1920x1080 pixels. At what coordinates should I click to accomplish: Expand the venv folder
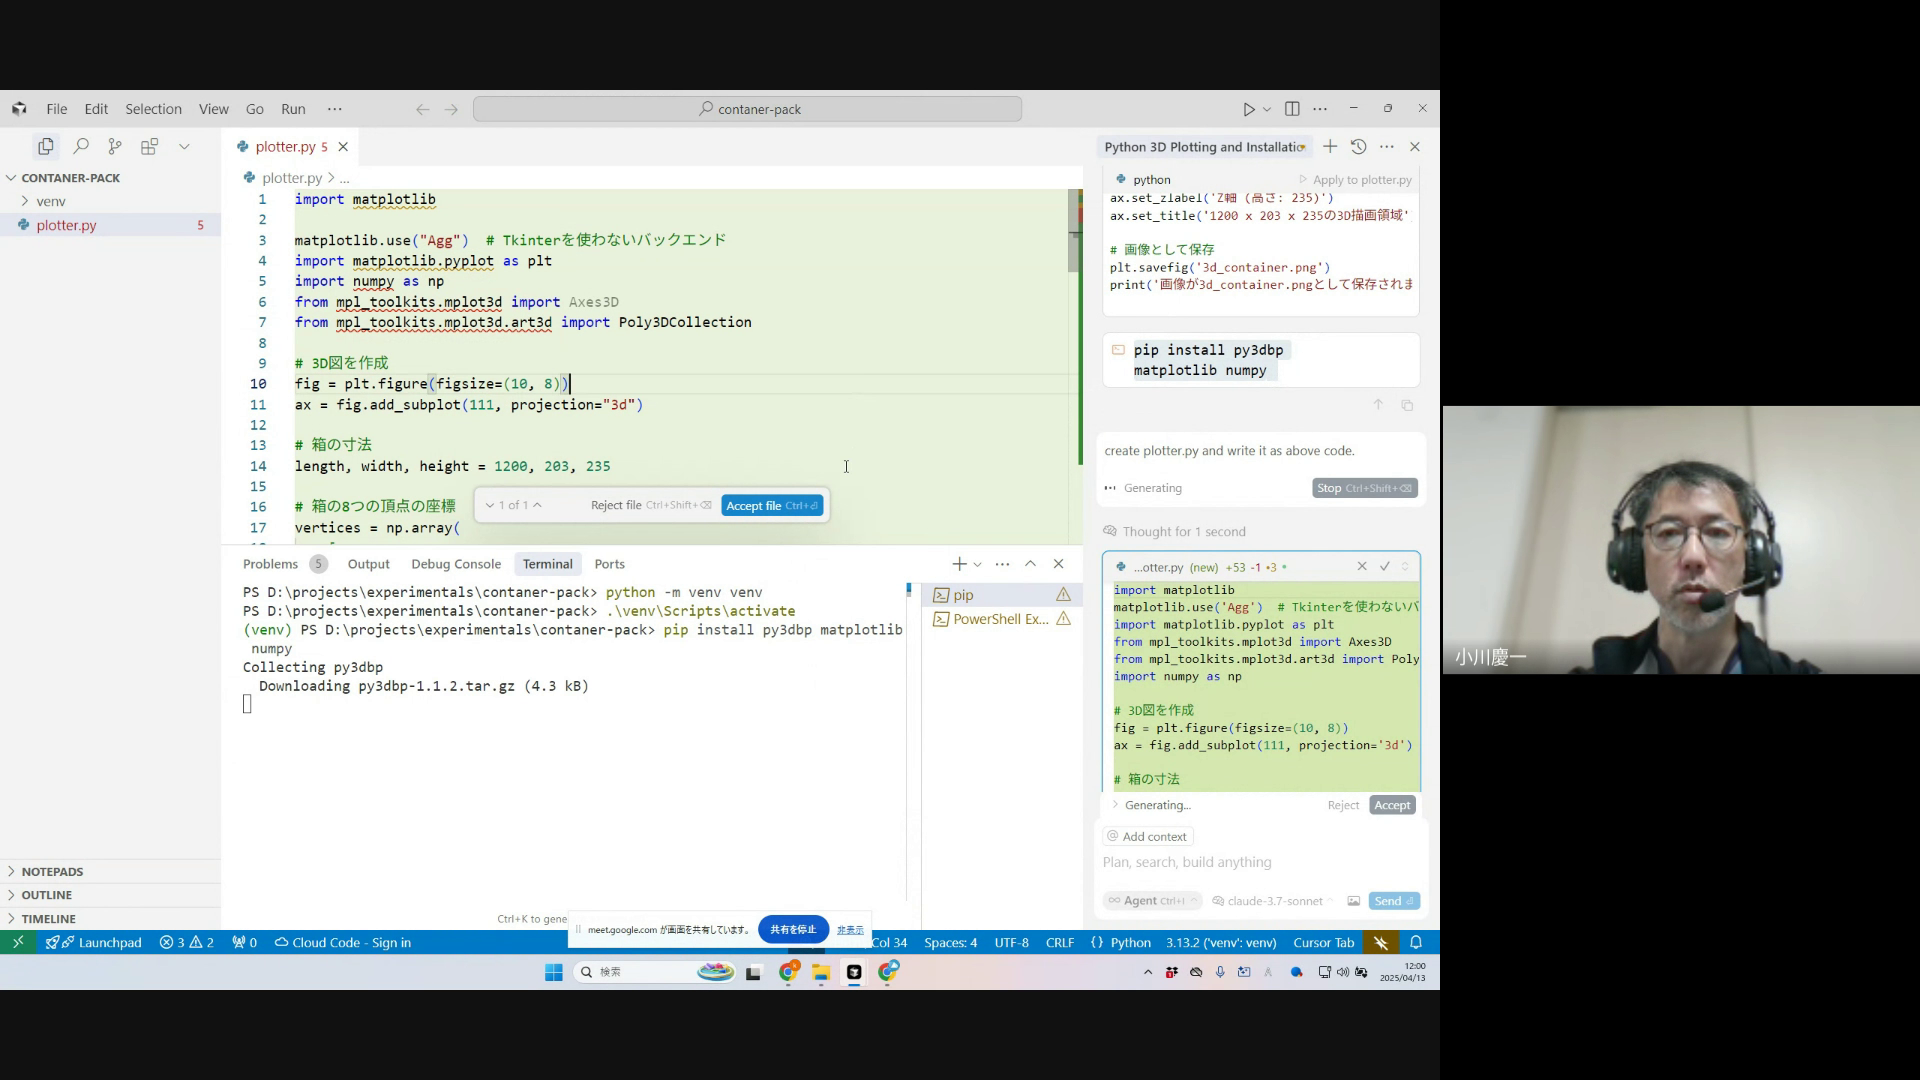(50, 201)
